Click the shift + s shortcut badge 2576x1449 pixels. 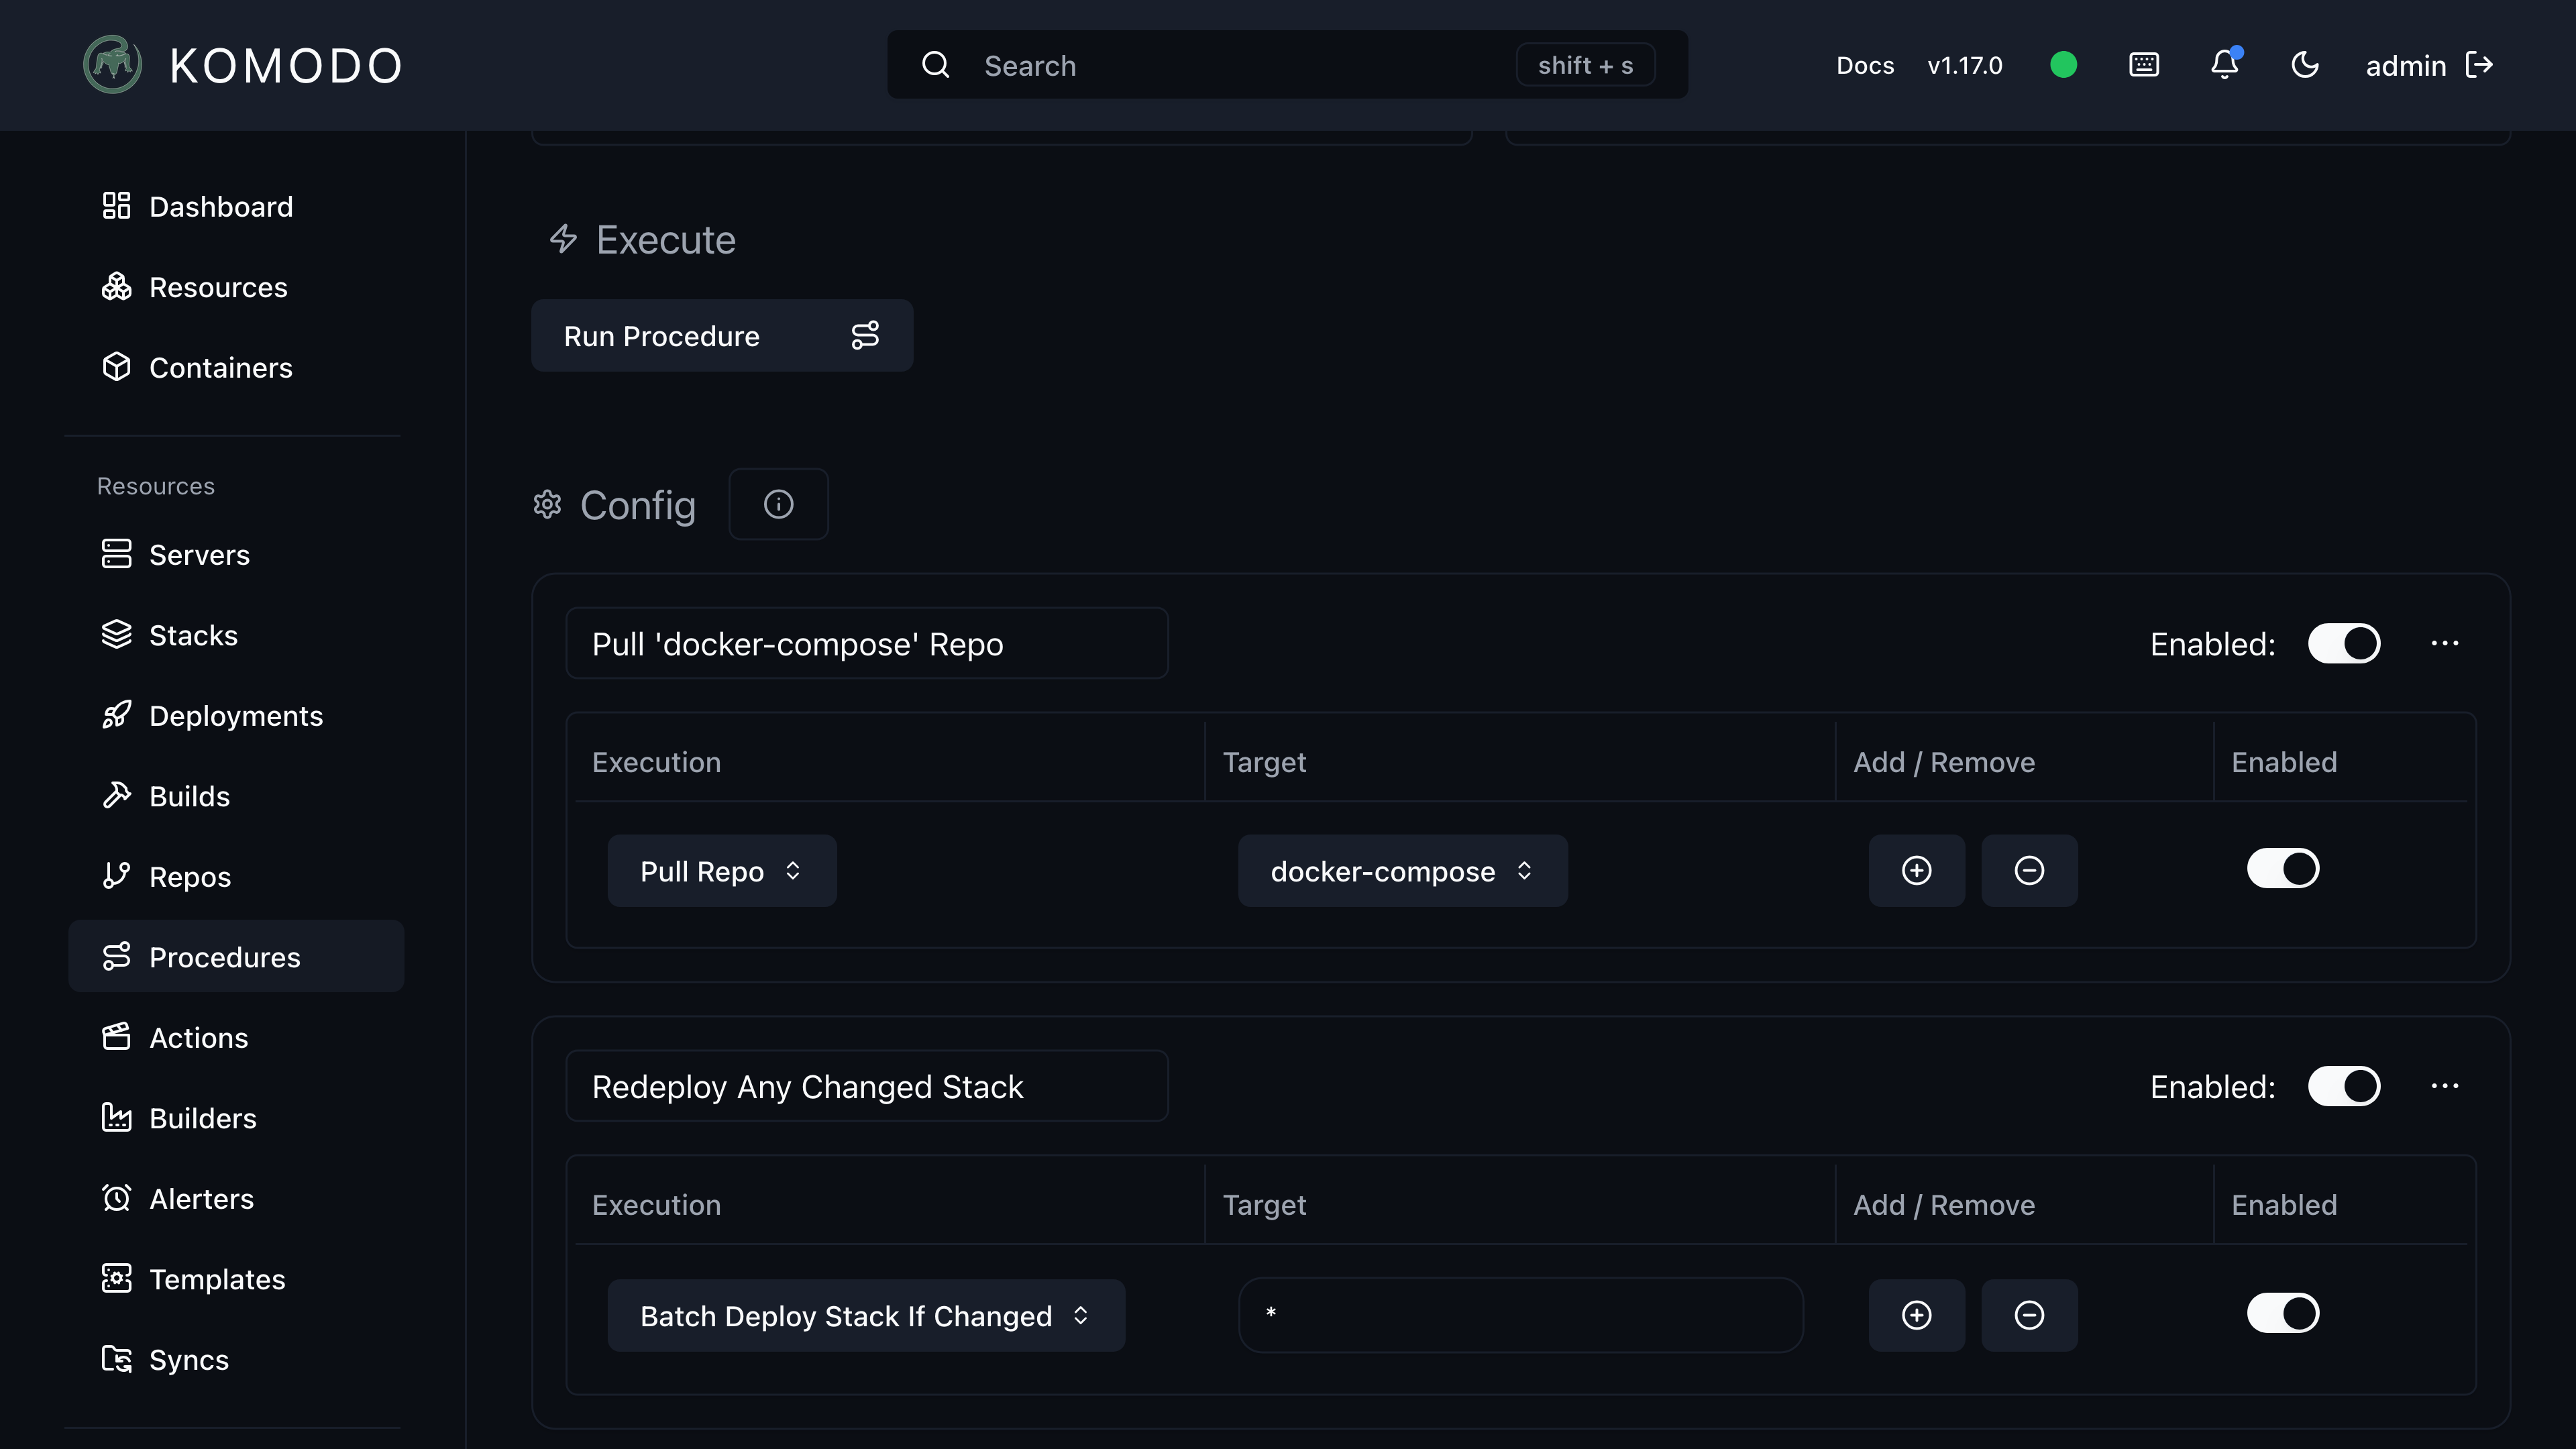tap(1585, 65)
